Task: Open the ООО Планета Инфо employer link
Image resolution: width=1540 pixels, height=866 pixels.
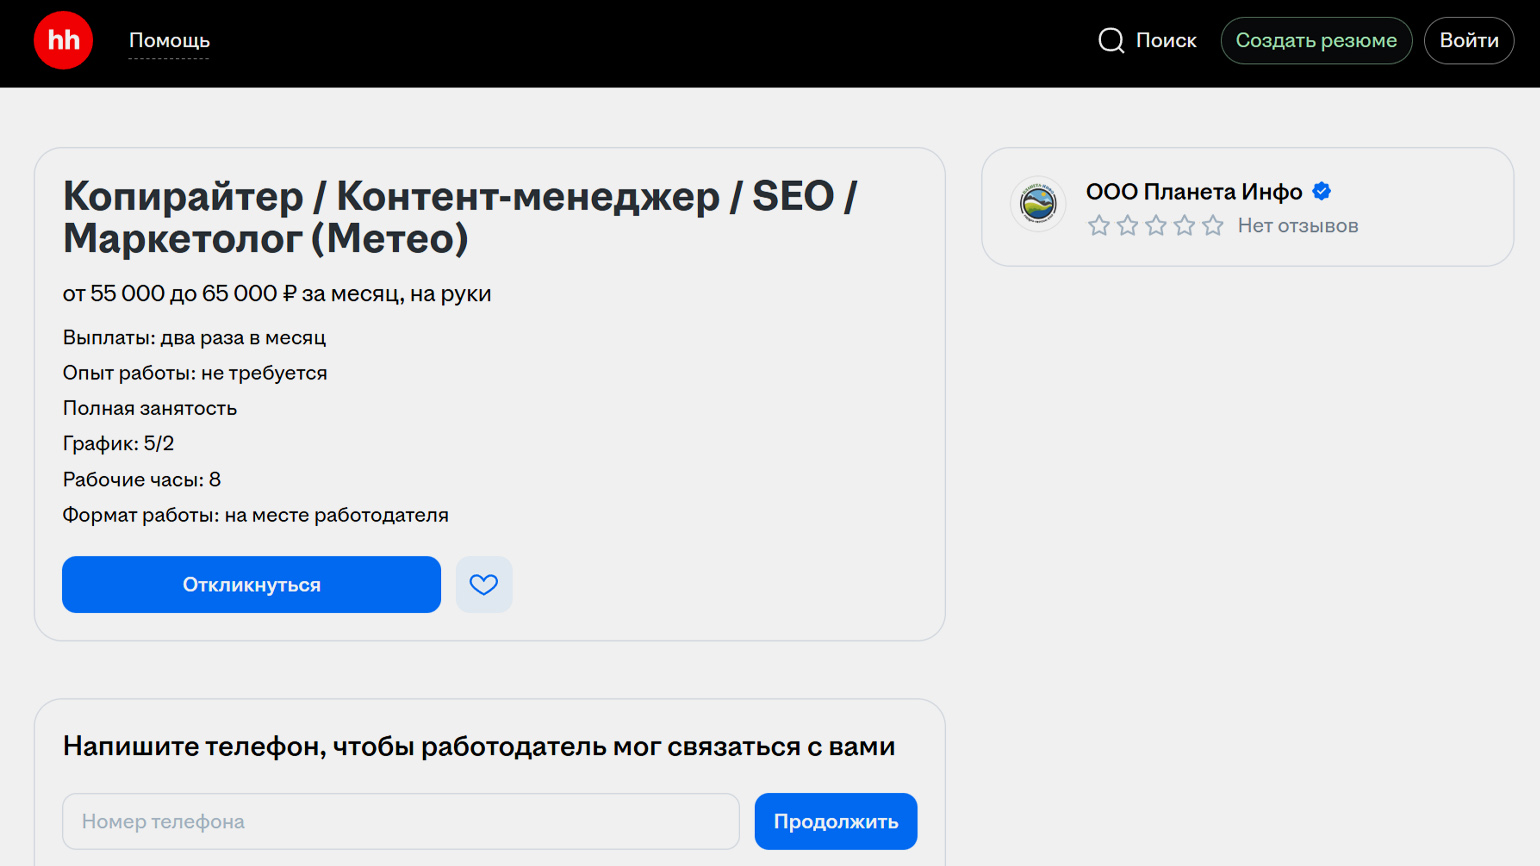Action: tap(1194, 192)
